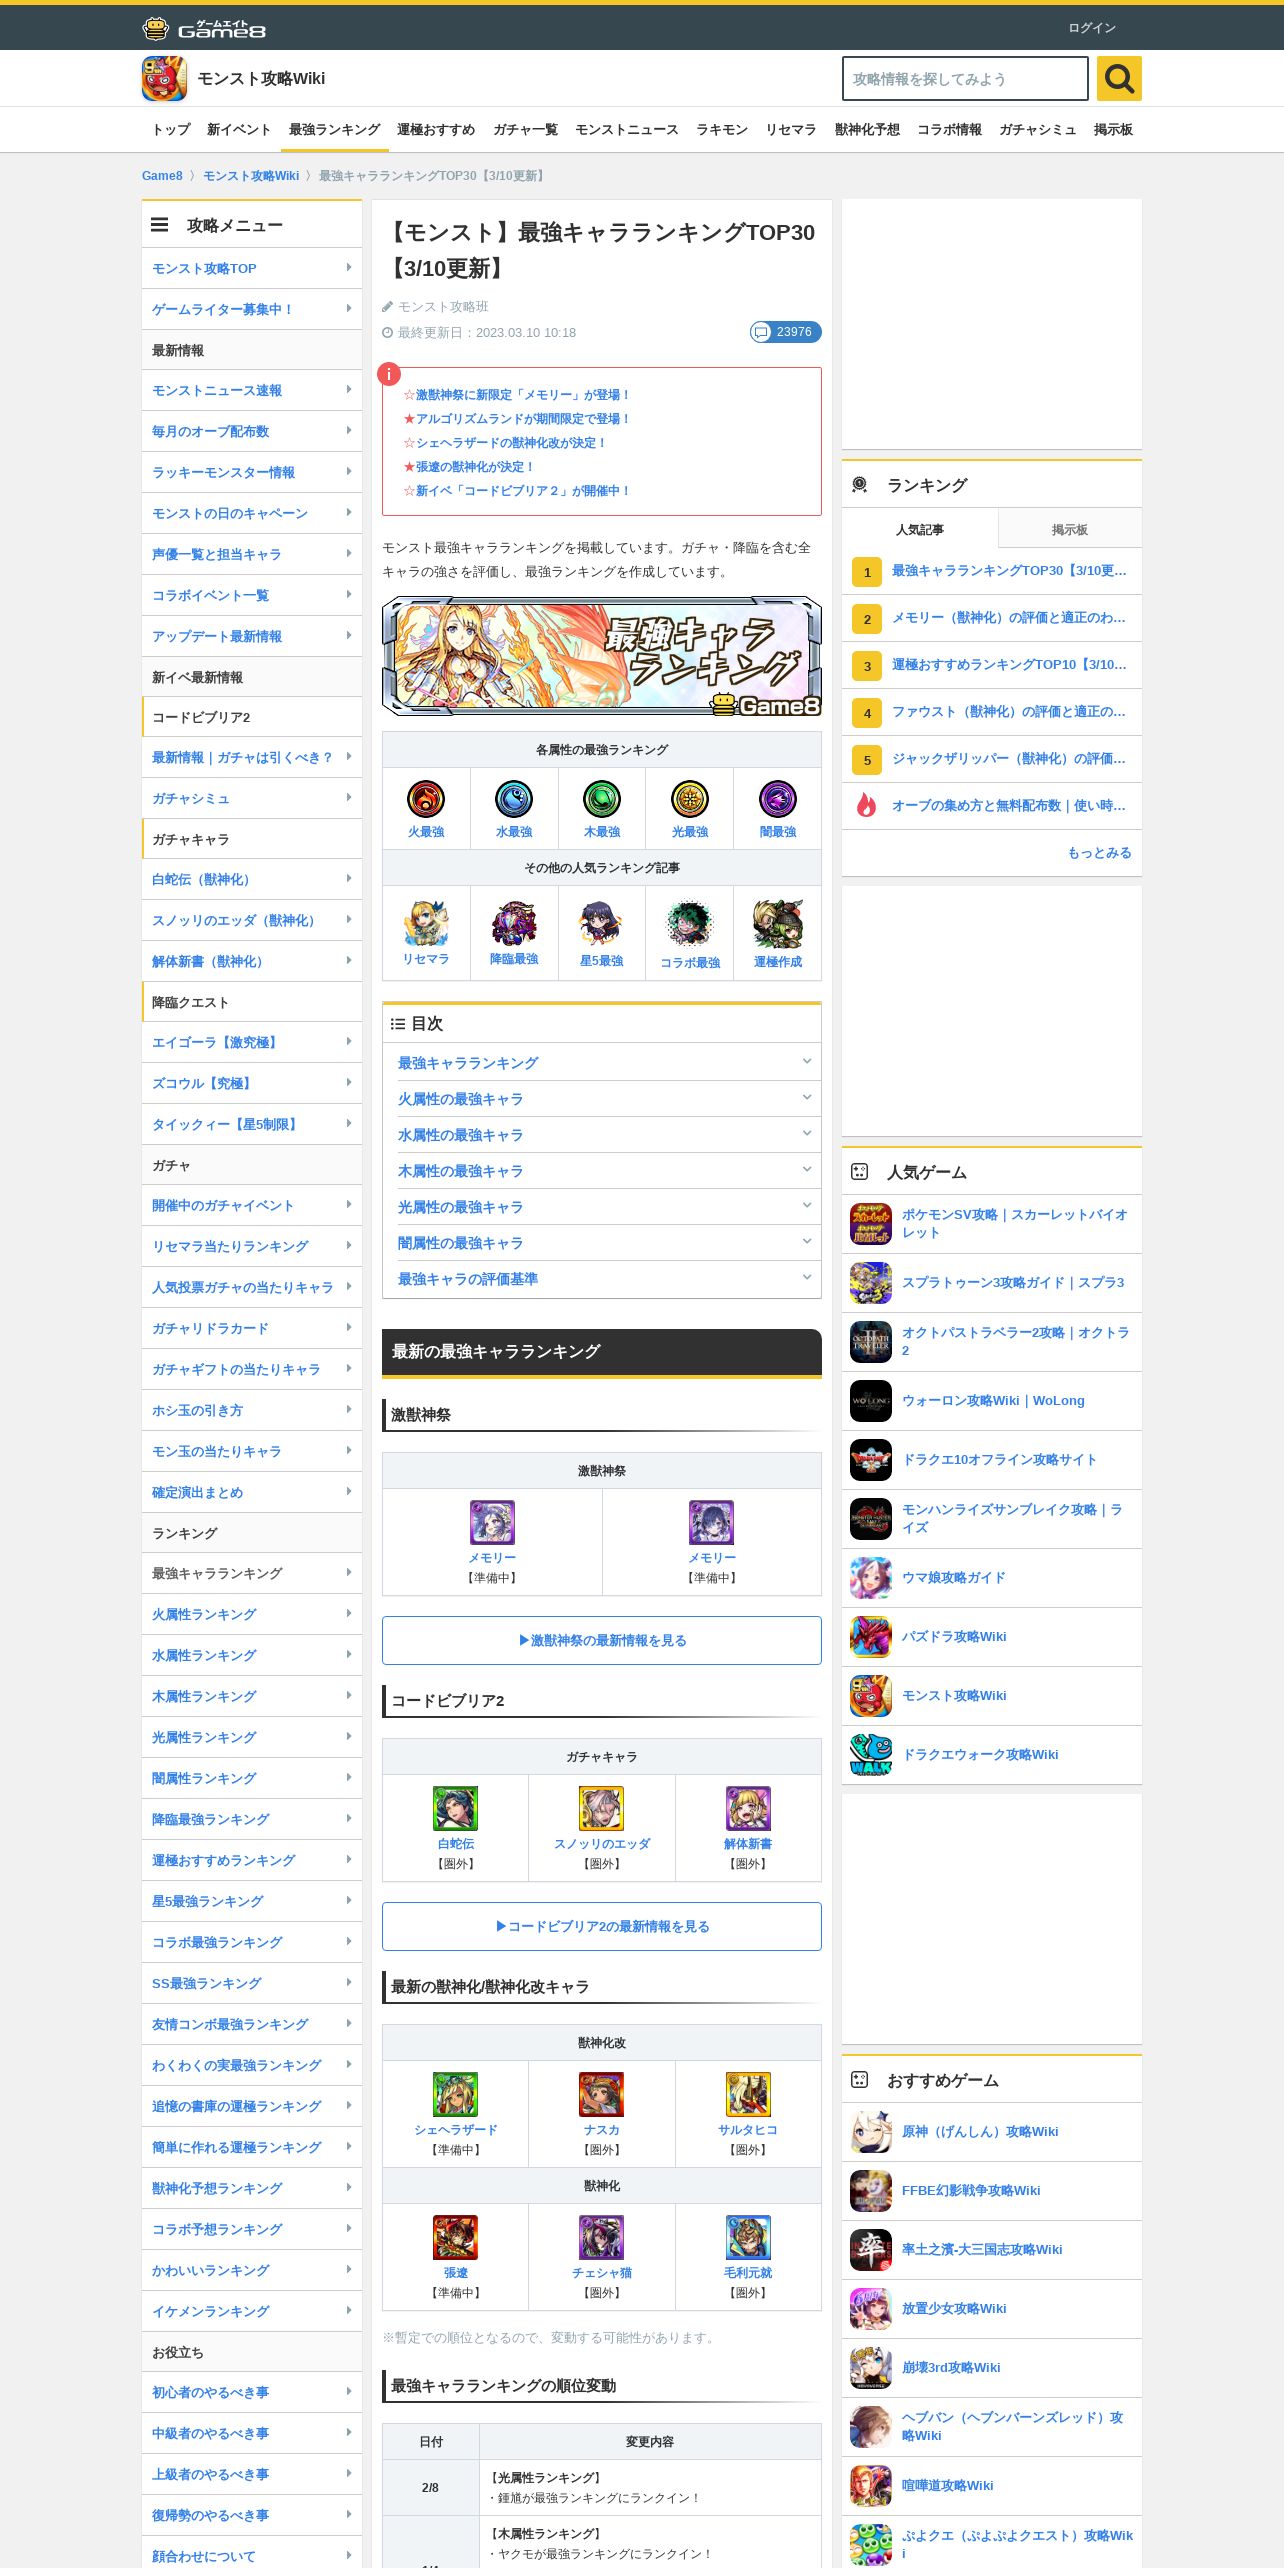
Task: Open 運極おすすめ in navigation bar
Action: point(436,130)
